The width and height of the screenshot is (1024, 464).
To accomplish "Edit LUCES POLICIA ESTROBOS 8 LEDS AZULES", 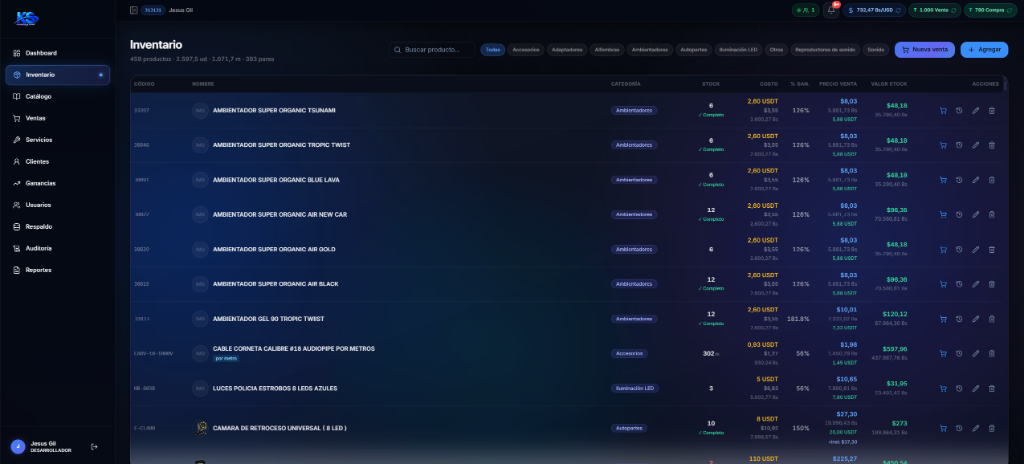I will 976,388.
